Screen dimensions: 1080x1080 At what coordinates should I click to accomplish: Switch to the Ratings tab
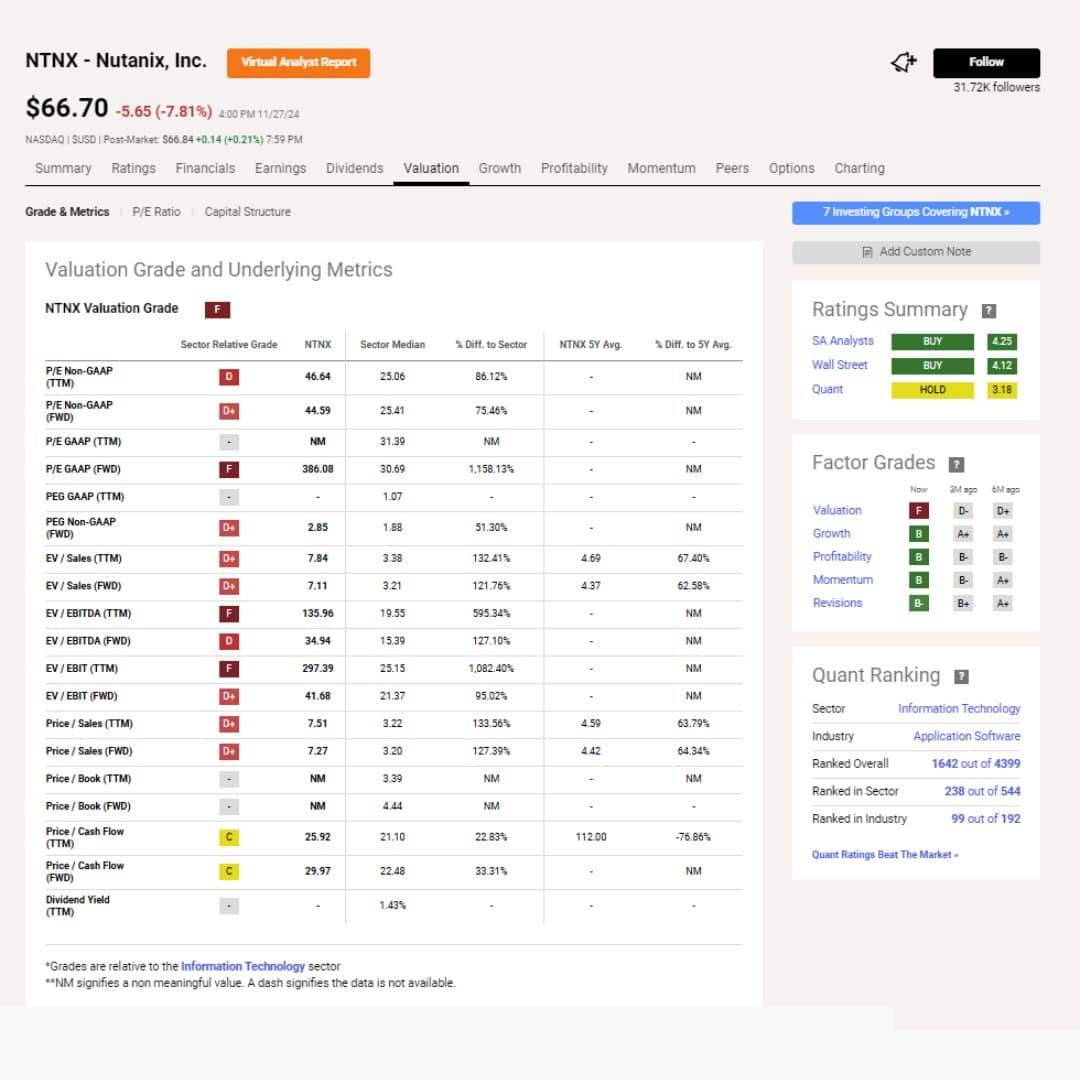click(x=134, y=169)
